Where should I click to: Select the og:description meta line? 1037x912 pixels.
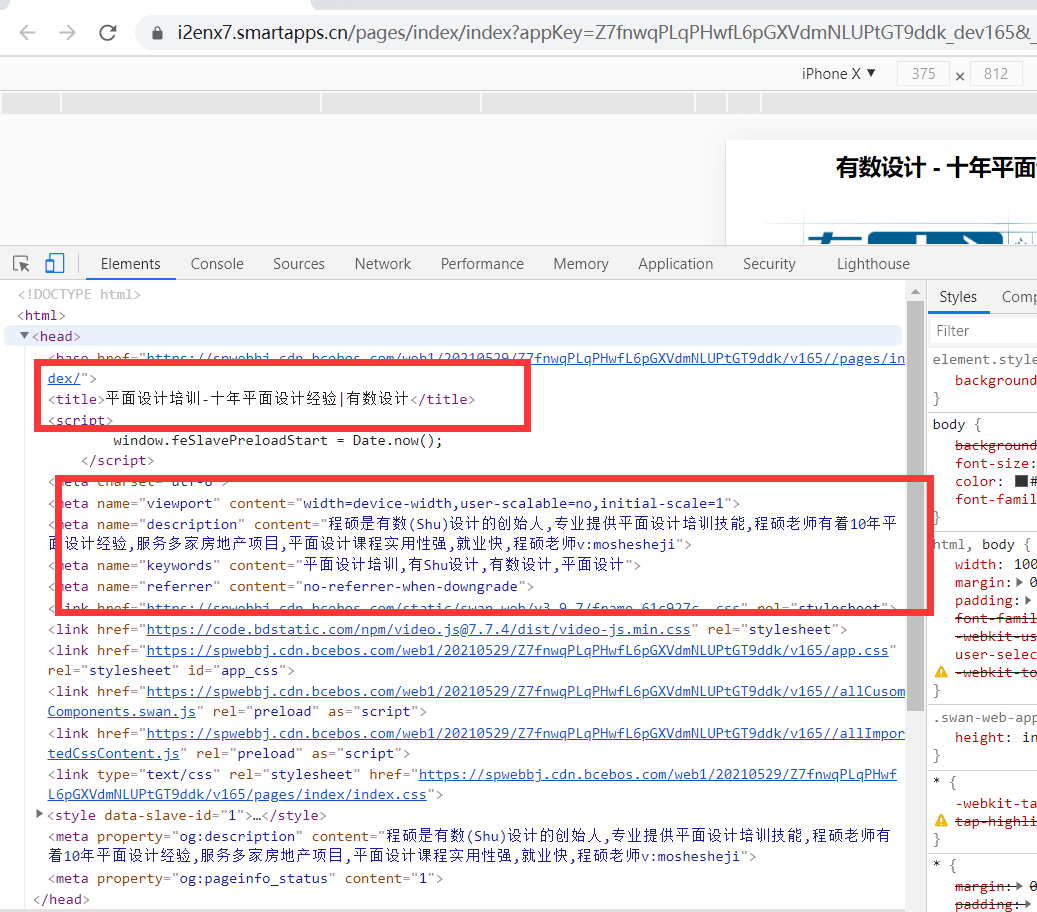point(469,846)
